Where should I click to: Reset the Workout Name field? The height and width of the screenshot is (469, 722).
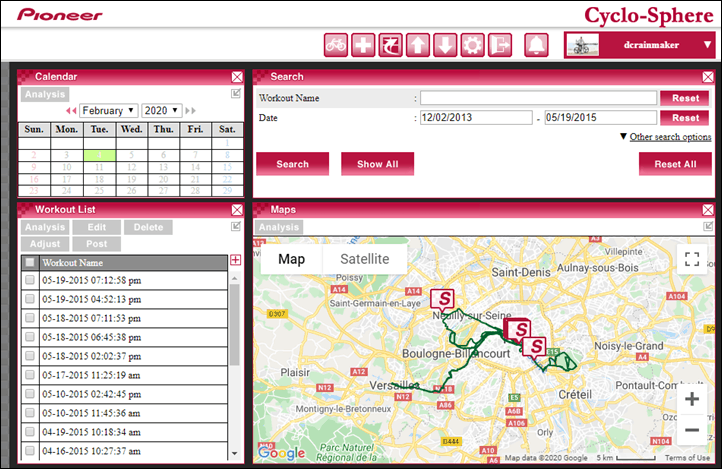tap(685, 98)
